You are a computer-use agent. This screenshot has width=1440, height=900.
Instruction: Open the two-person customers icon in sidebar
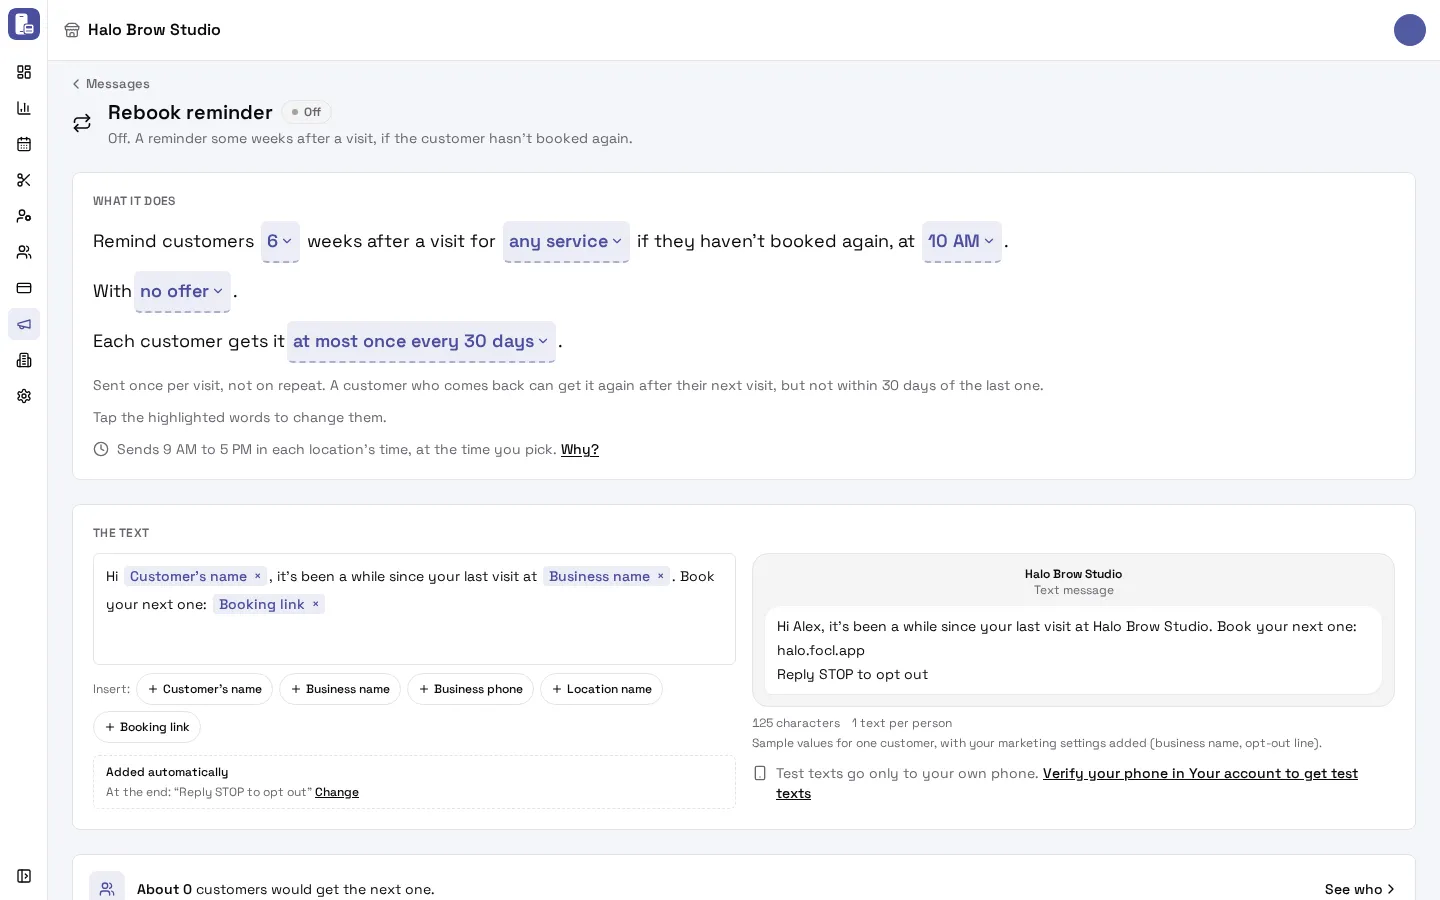coord(24,252)
